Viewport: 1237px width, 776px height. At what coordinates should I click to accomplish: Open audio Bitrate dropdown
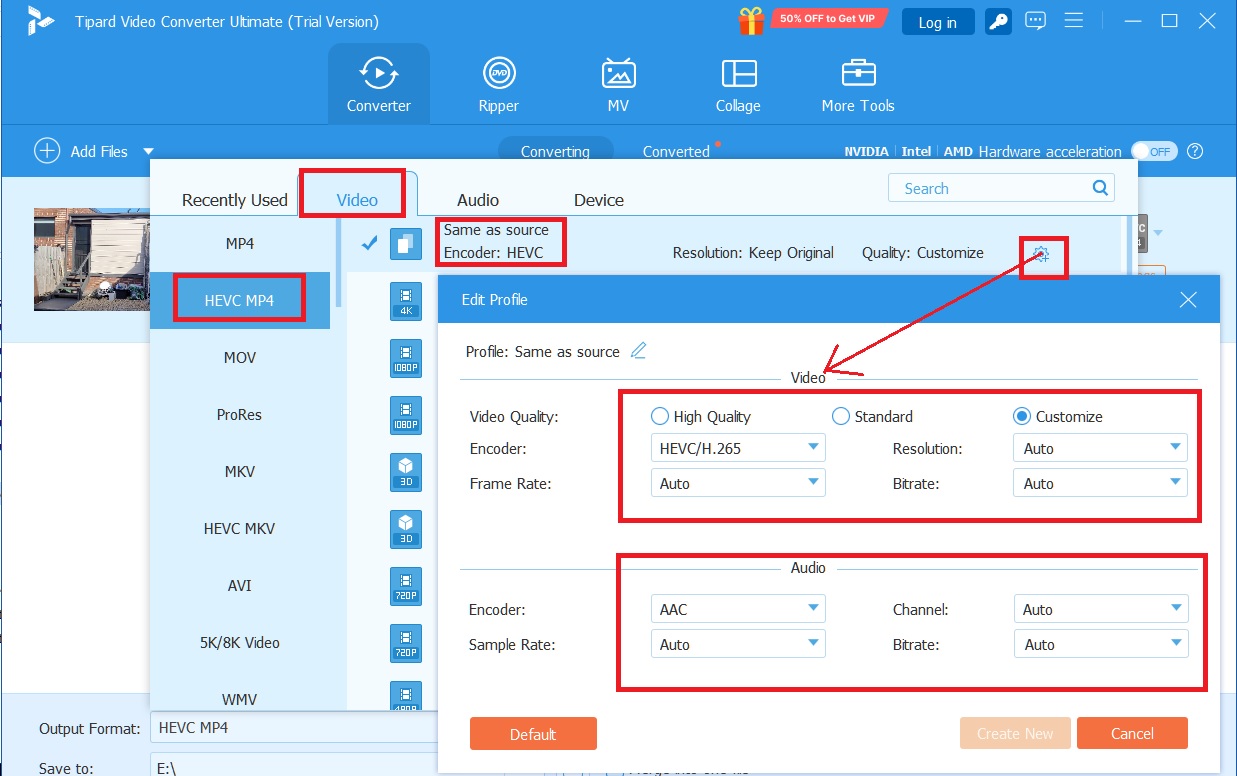click(x=1100, y=644)
